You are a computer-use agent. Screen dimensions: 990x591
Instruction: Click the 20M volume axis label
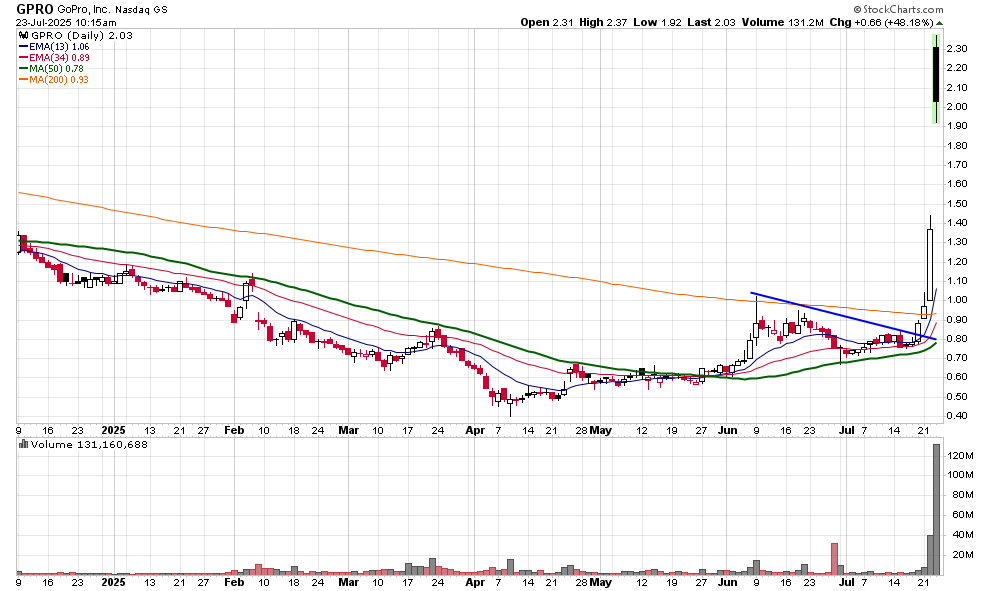(x=962, y=554)
